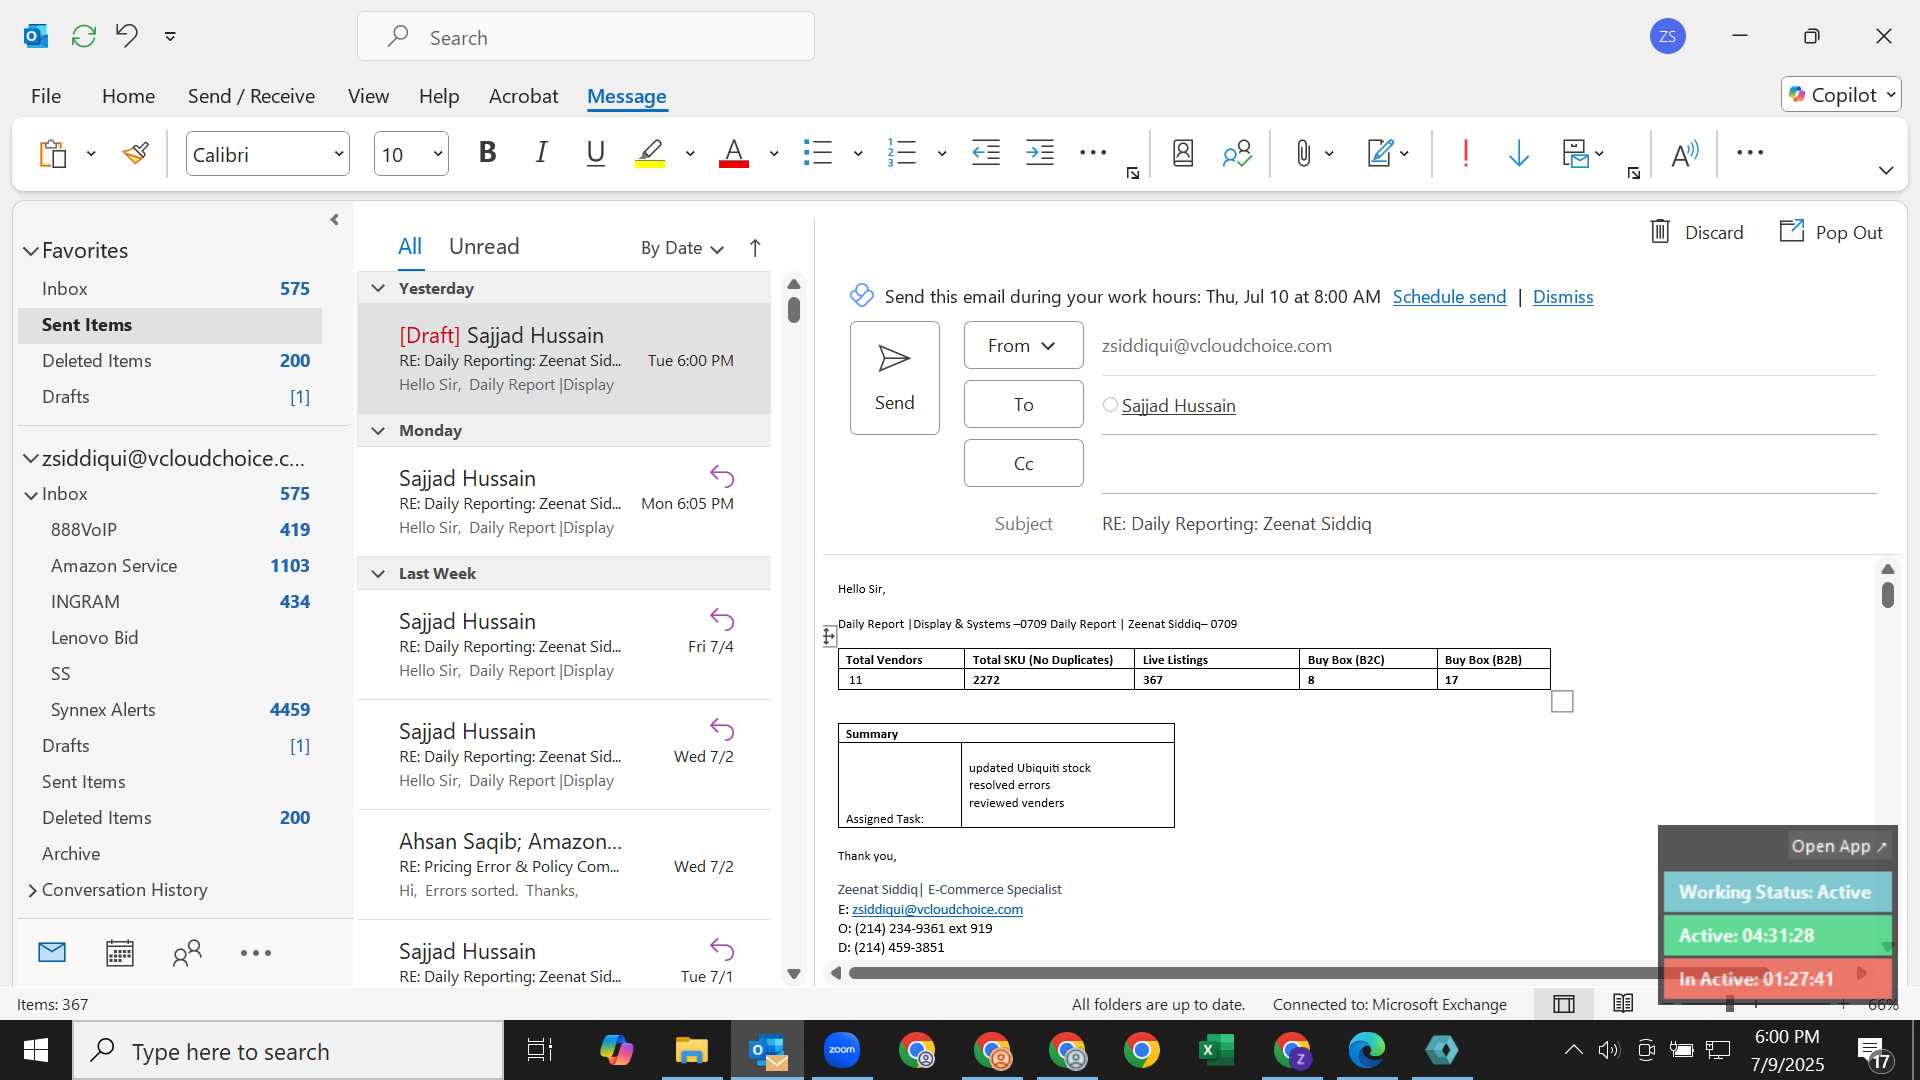
Task: Switch to Mail view icon
Action: (x=52, y=953)
